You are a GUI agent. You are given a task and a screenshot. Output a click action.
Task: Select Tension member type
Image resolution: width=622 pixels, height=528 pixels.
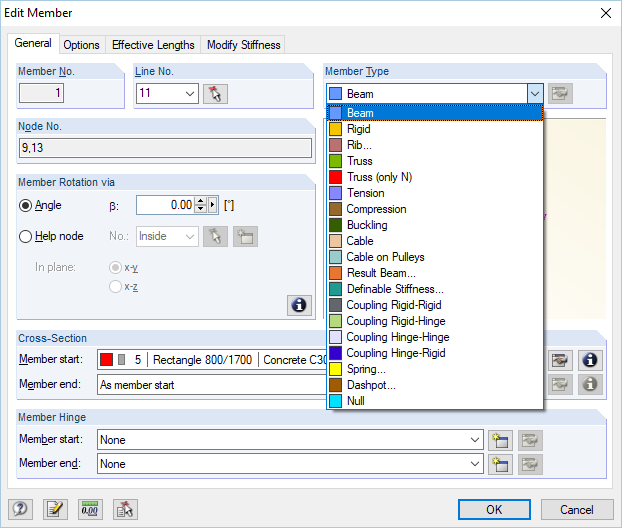(435, 193)
